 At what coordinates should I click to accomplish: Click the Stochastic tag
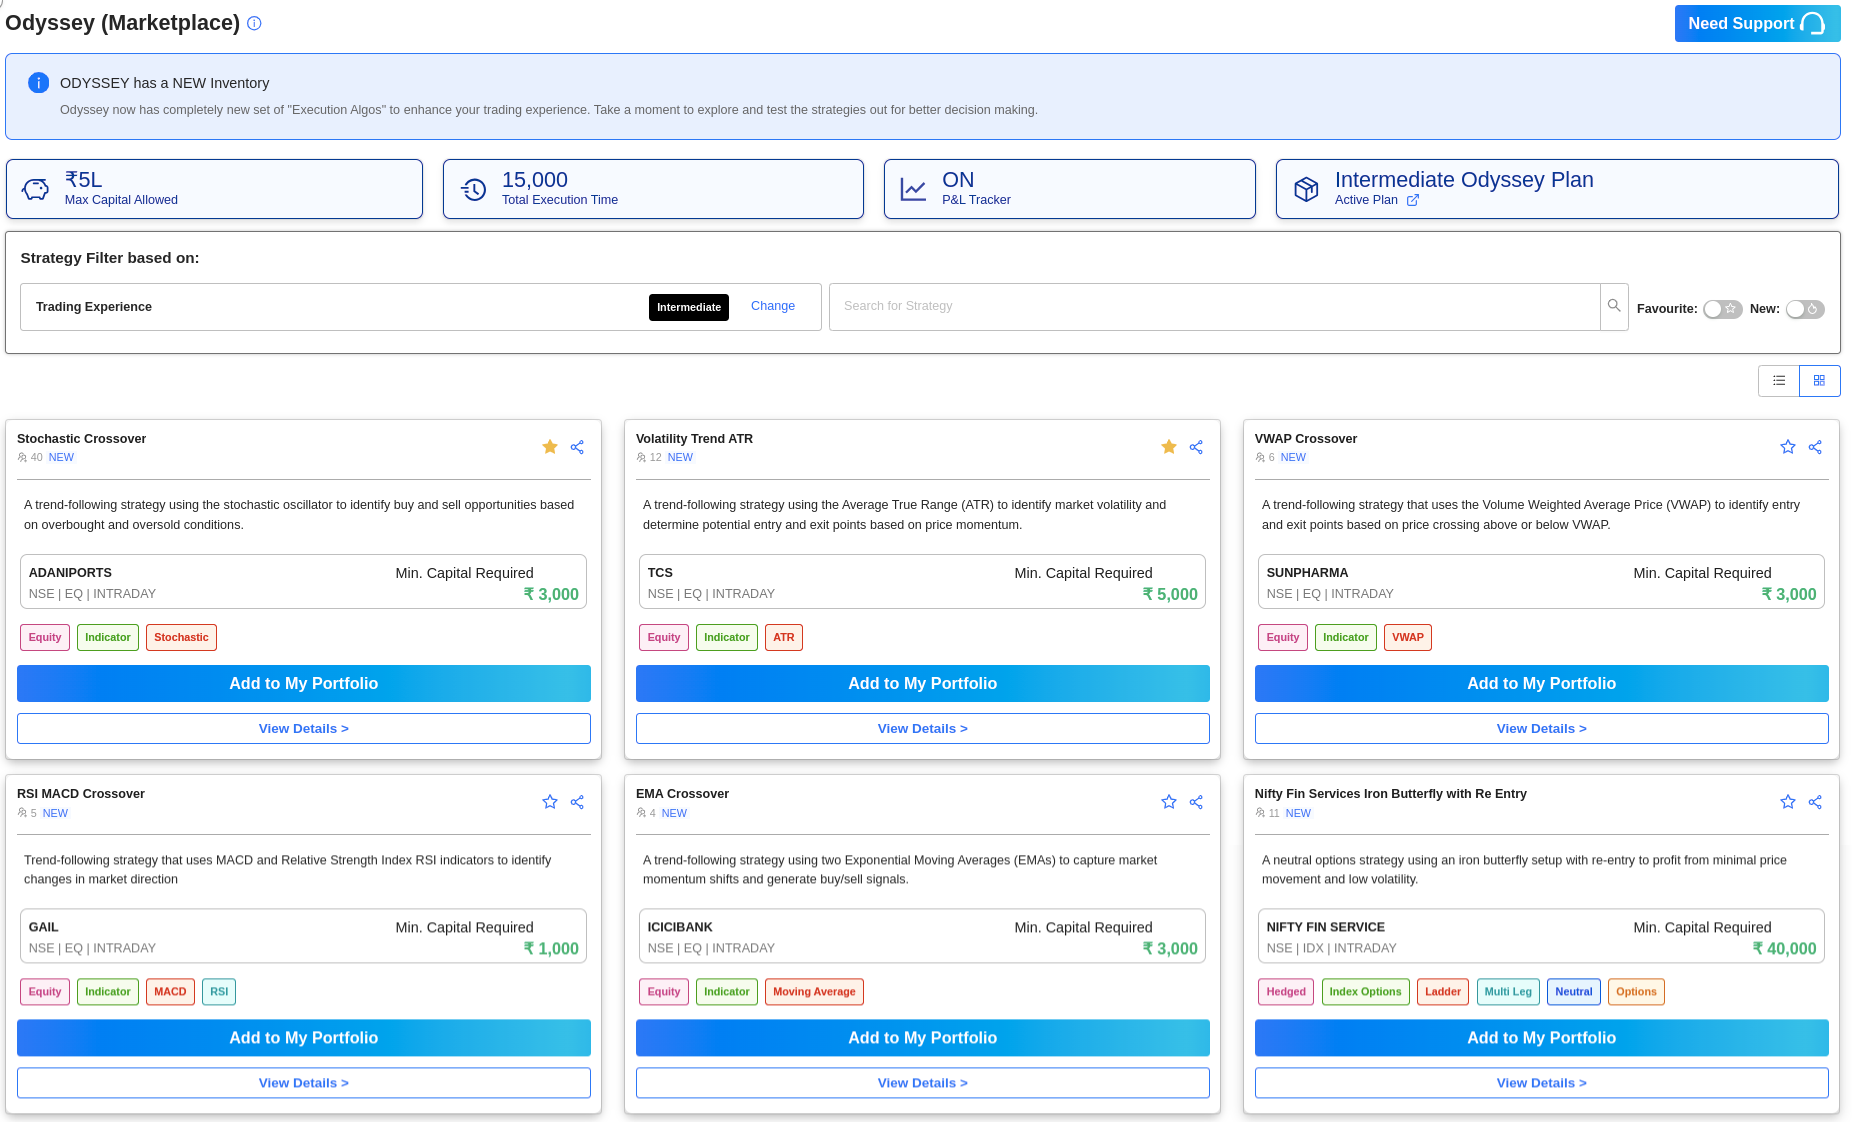click(x=181, y=638)
